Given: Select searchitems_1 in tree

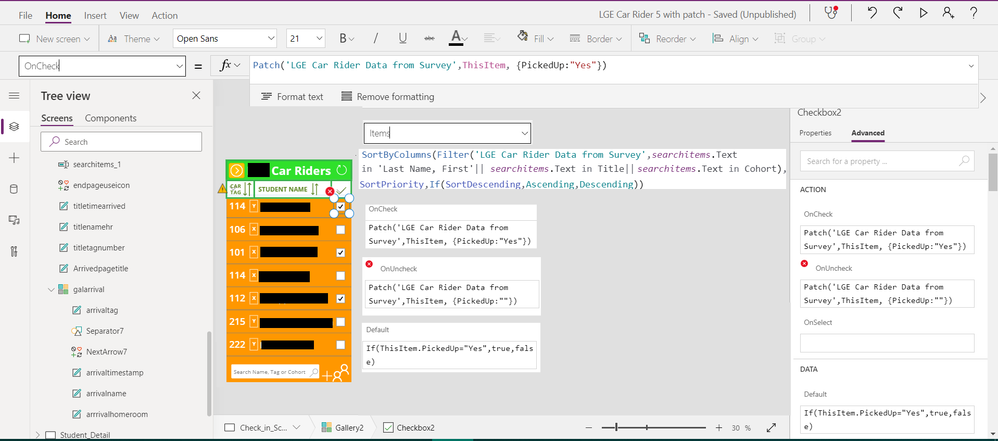Looking at the screenshot, I should [97, 164].
